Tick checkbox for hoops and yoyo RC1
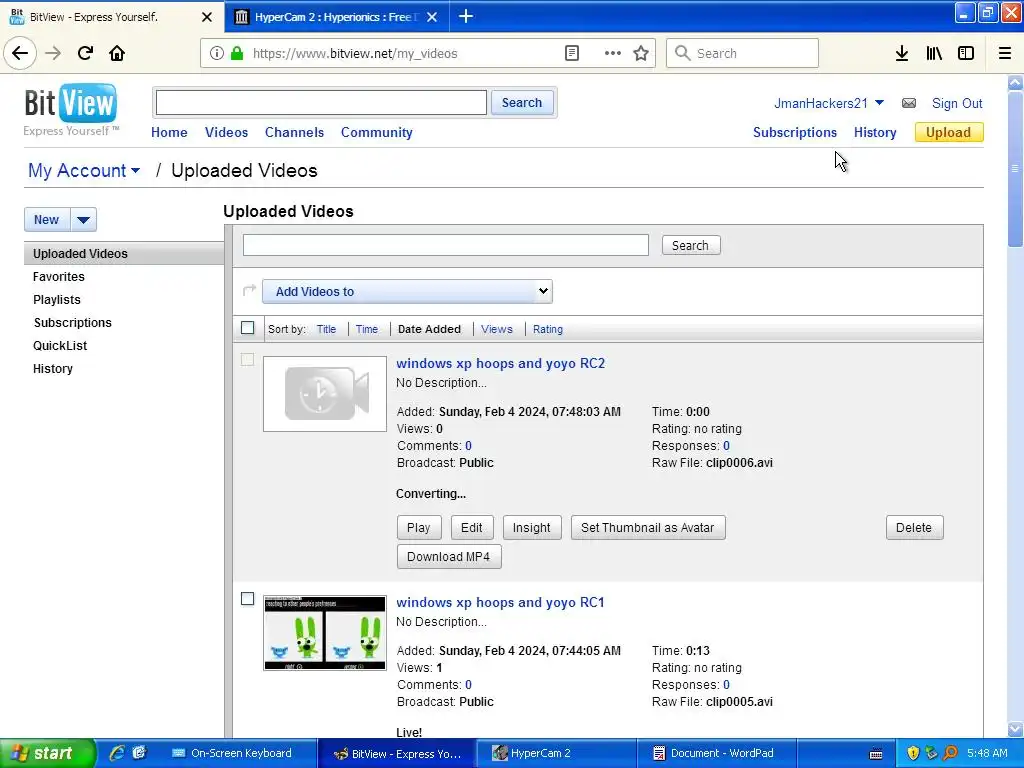The width and height of the screenshot is (1024, 768). [x=248, y=599]
